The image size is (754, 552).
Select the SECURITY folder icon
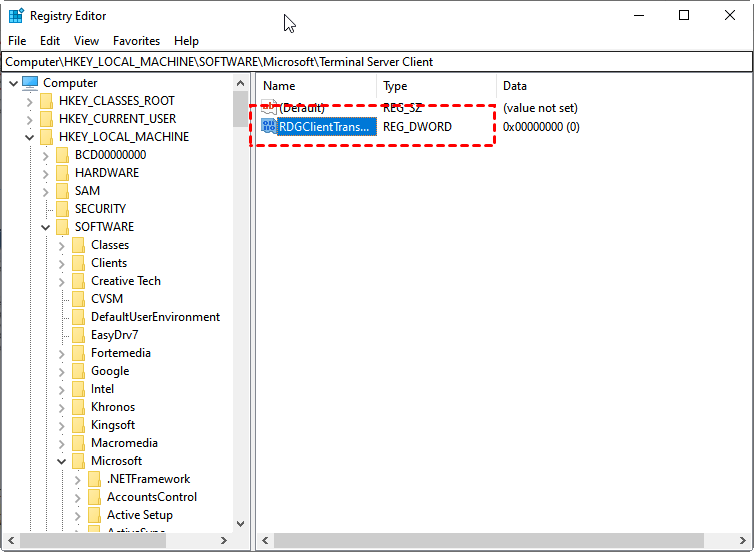click(63, 209)
